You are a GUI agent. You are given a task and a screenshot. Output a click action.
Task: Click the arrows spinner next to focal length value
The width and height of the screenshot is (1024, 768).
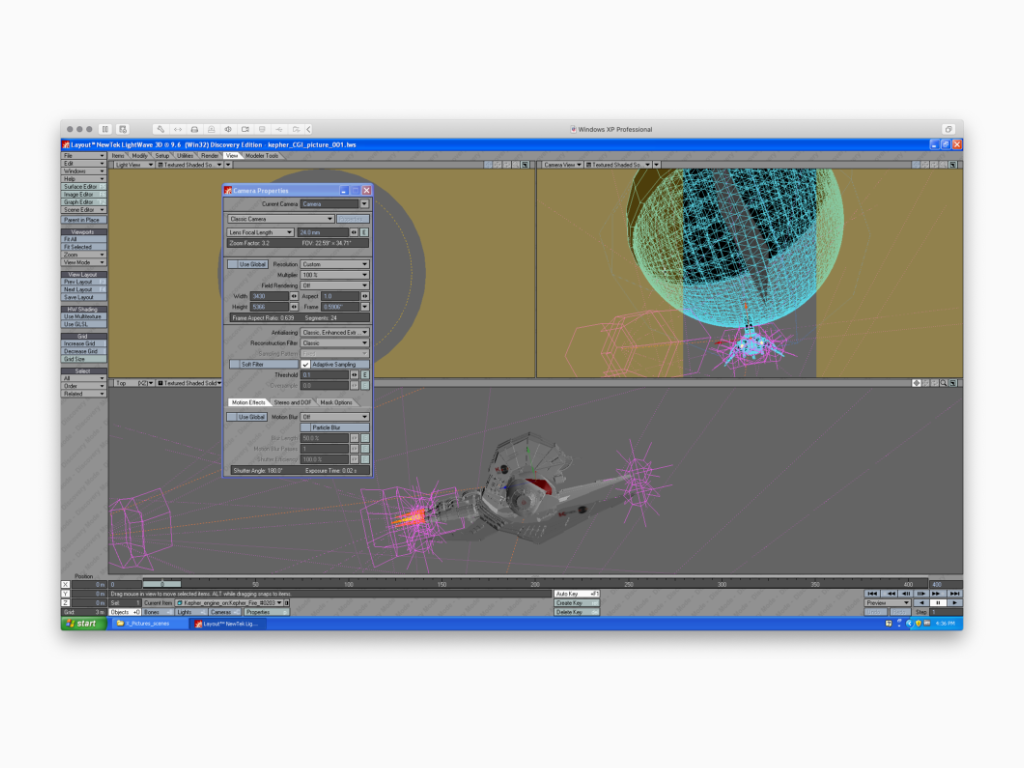pos(354,232)
